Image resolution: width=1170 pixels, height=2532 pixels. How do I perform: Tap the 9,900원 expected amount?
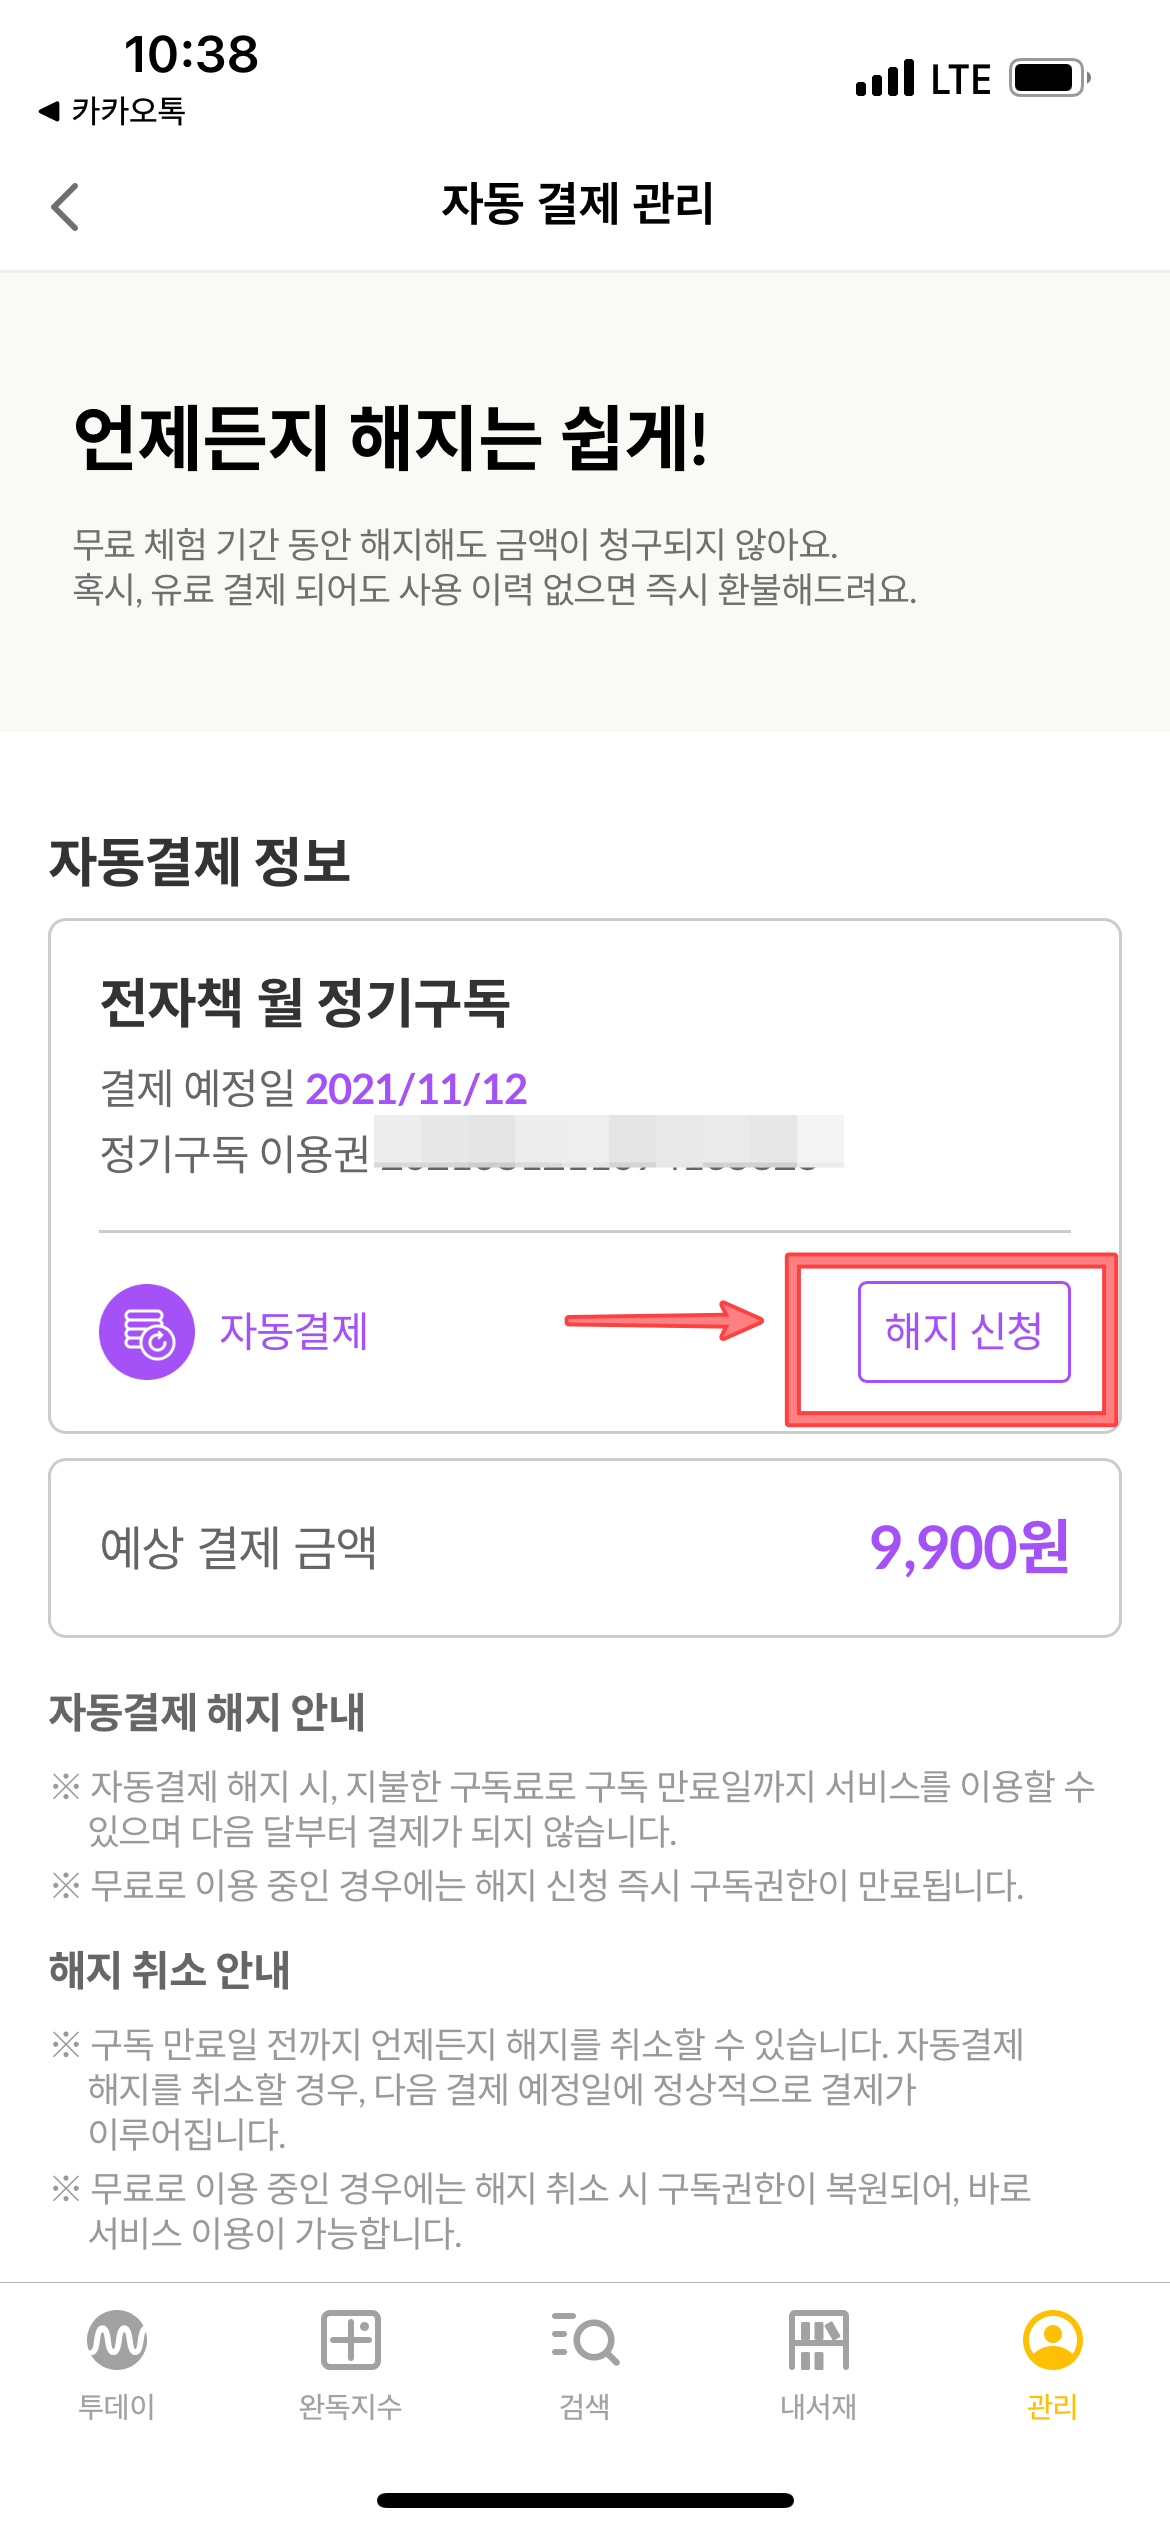tap(970, 1548)
